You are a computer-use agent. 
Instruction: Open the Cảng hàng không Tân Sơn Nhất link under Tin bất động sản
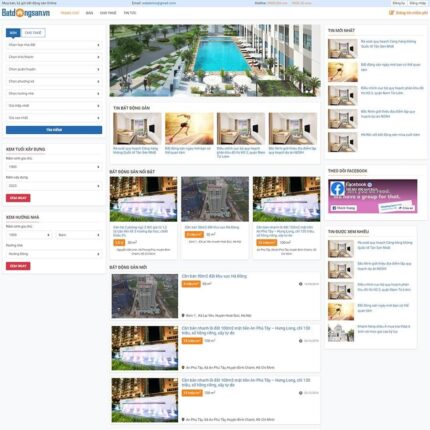click(x=136, y=150)
